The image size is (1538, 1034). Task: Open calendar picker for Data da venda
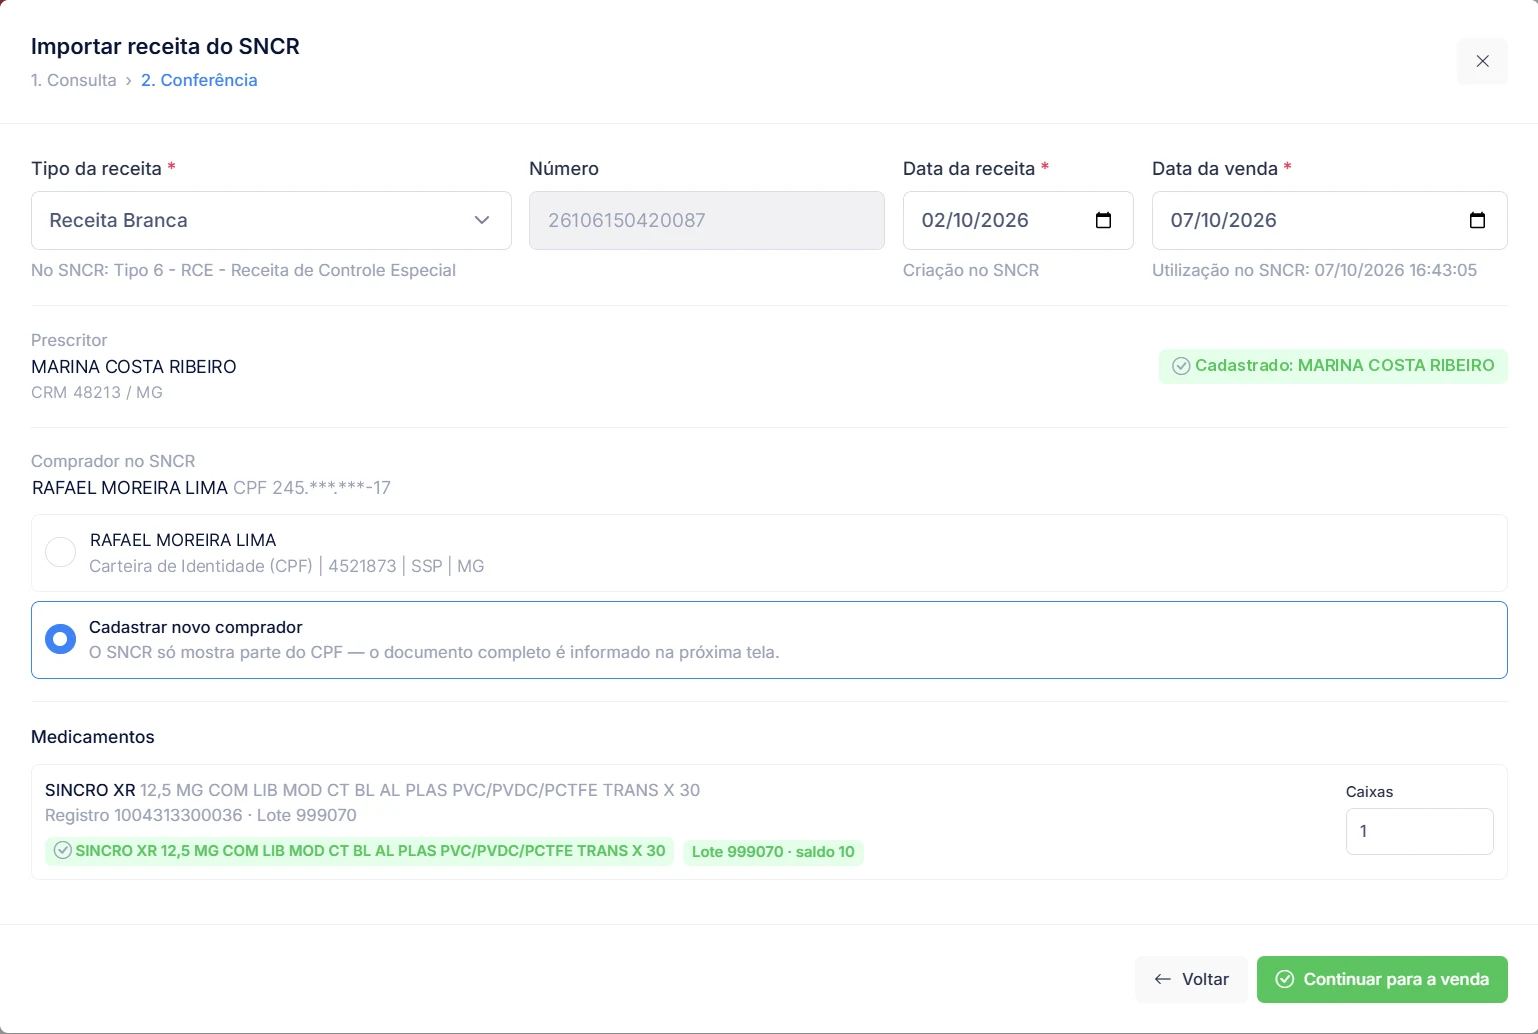pos(1477,220)
